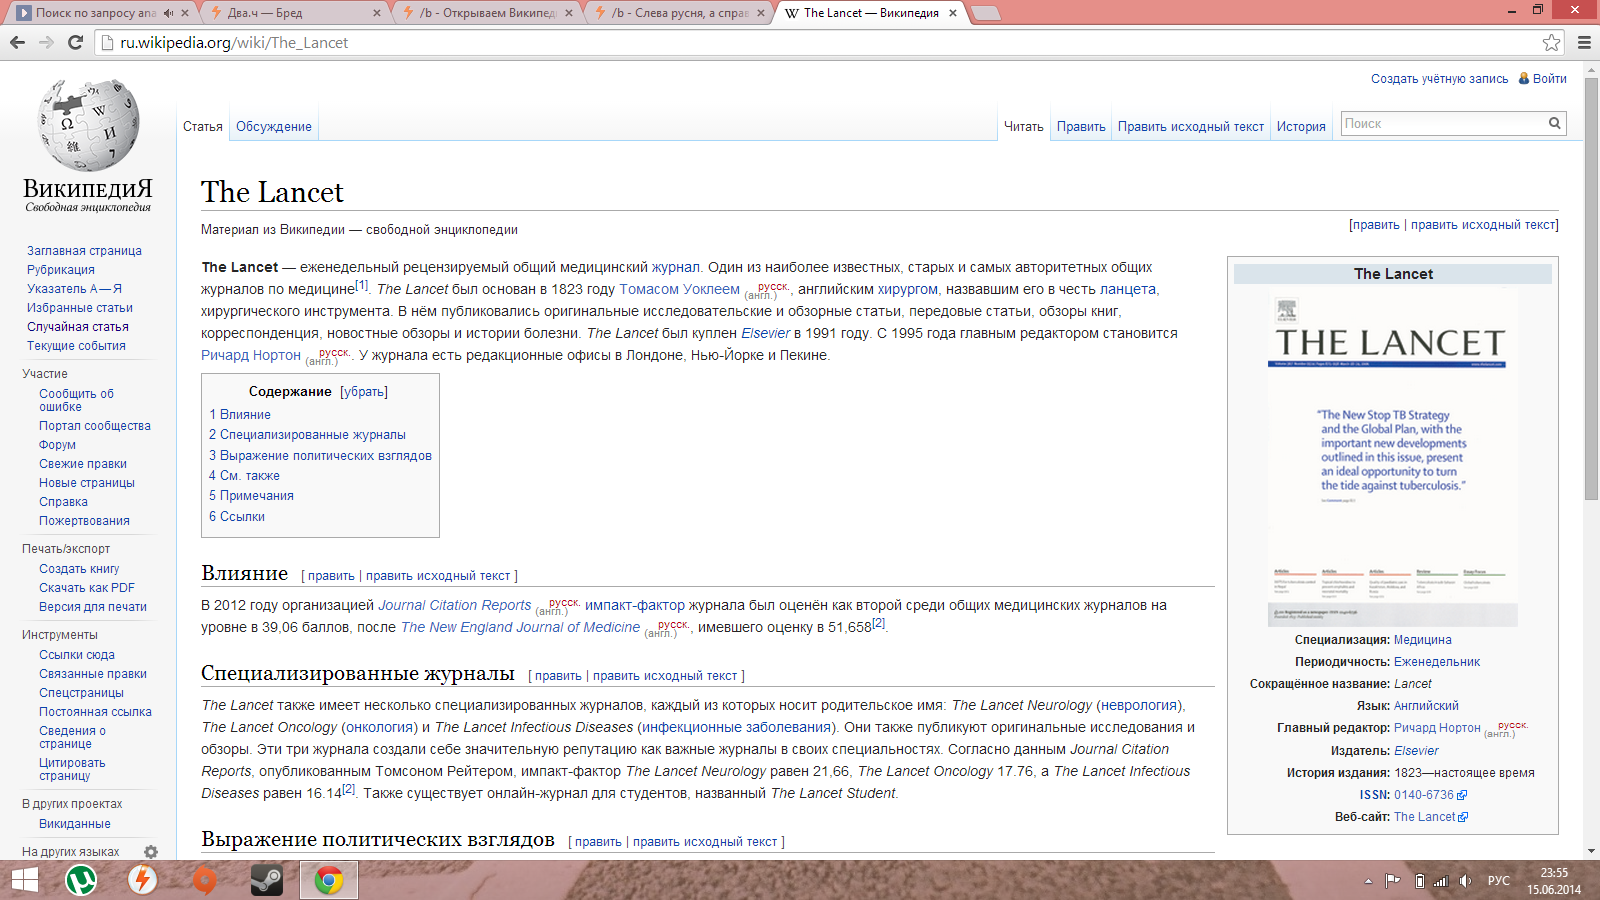The width and height of the screenshot is (1600, 900).
Task: Close the 'Два.ч — Бред' tab
Action: point(377,13)
